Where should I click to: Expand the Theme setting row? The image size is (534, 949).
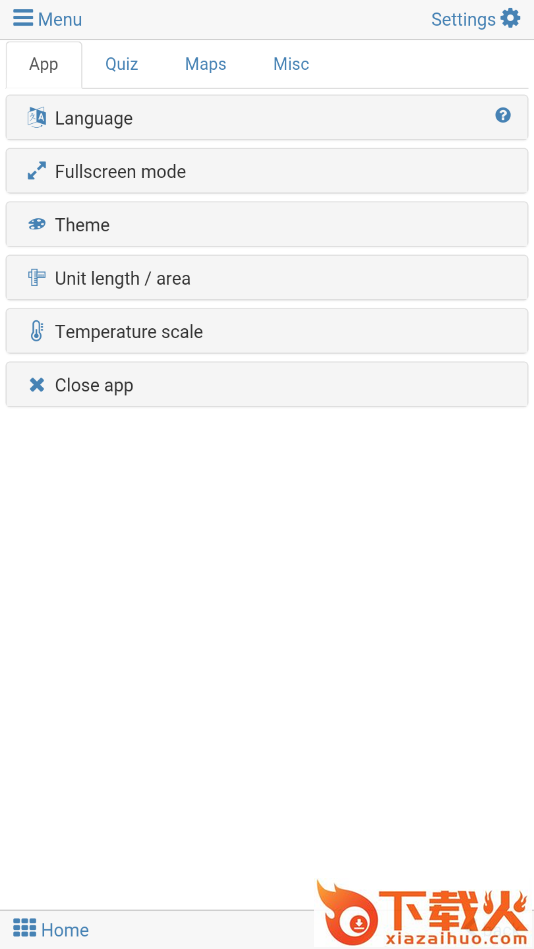tap(267, 225)
